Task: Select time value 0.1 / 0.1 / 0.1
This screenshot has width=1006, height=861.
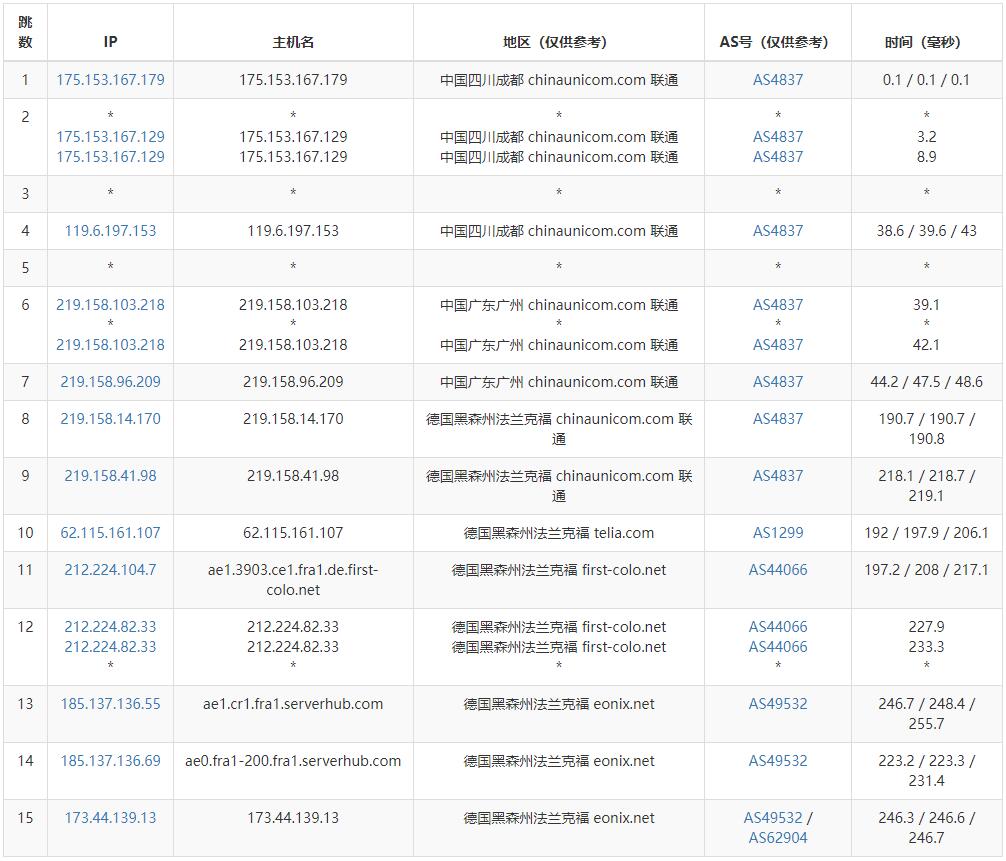Action: coord(926,80)
